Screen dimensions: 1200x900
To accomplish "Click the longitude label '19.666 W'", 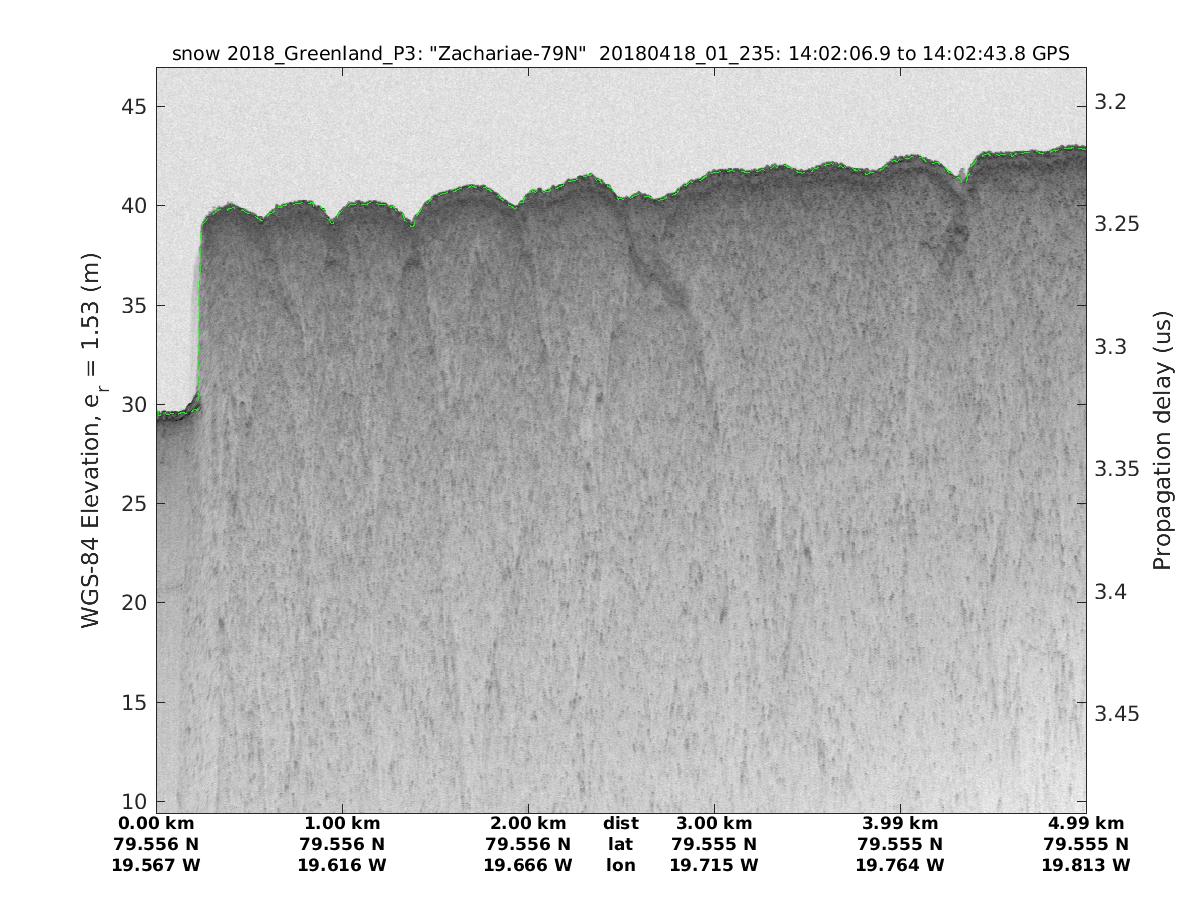I will pyautogui.click(x=528, y=865).
